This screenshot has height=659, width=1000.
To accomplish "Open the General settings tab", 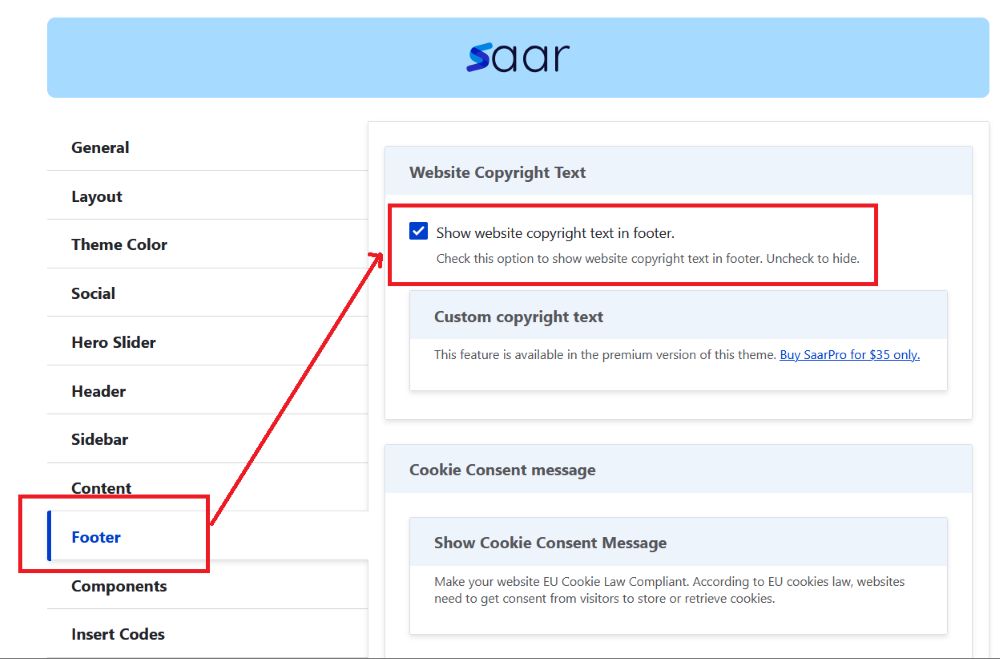I will coord(100,147).
